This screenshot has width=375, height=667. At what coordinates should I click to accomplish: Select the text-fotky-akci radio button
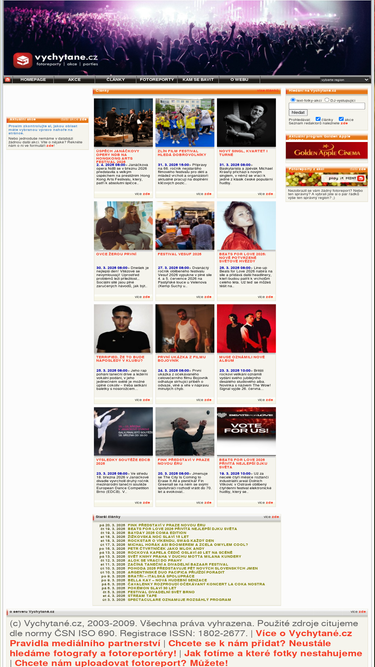[x=293, y=100]
